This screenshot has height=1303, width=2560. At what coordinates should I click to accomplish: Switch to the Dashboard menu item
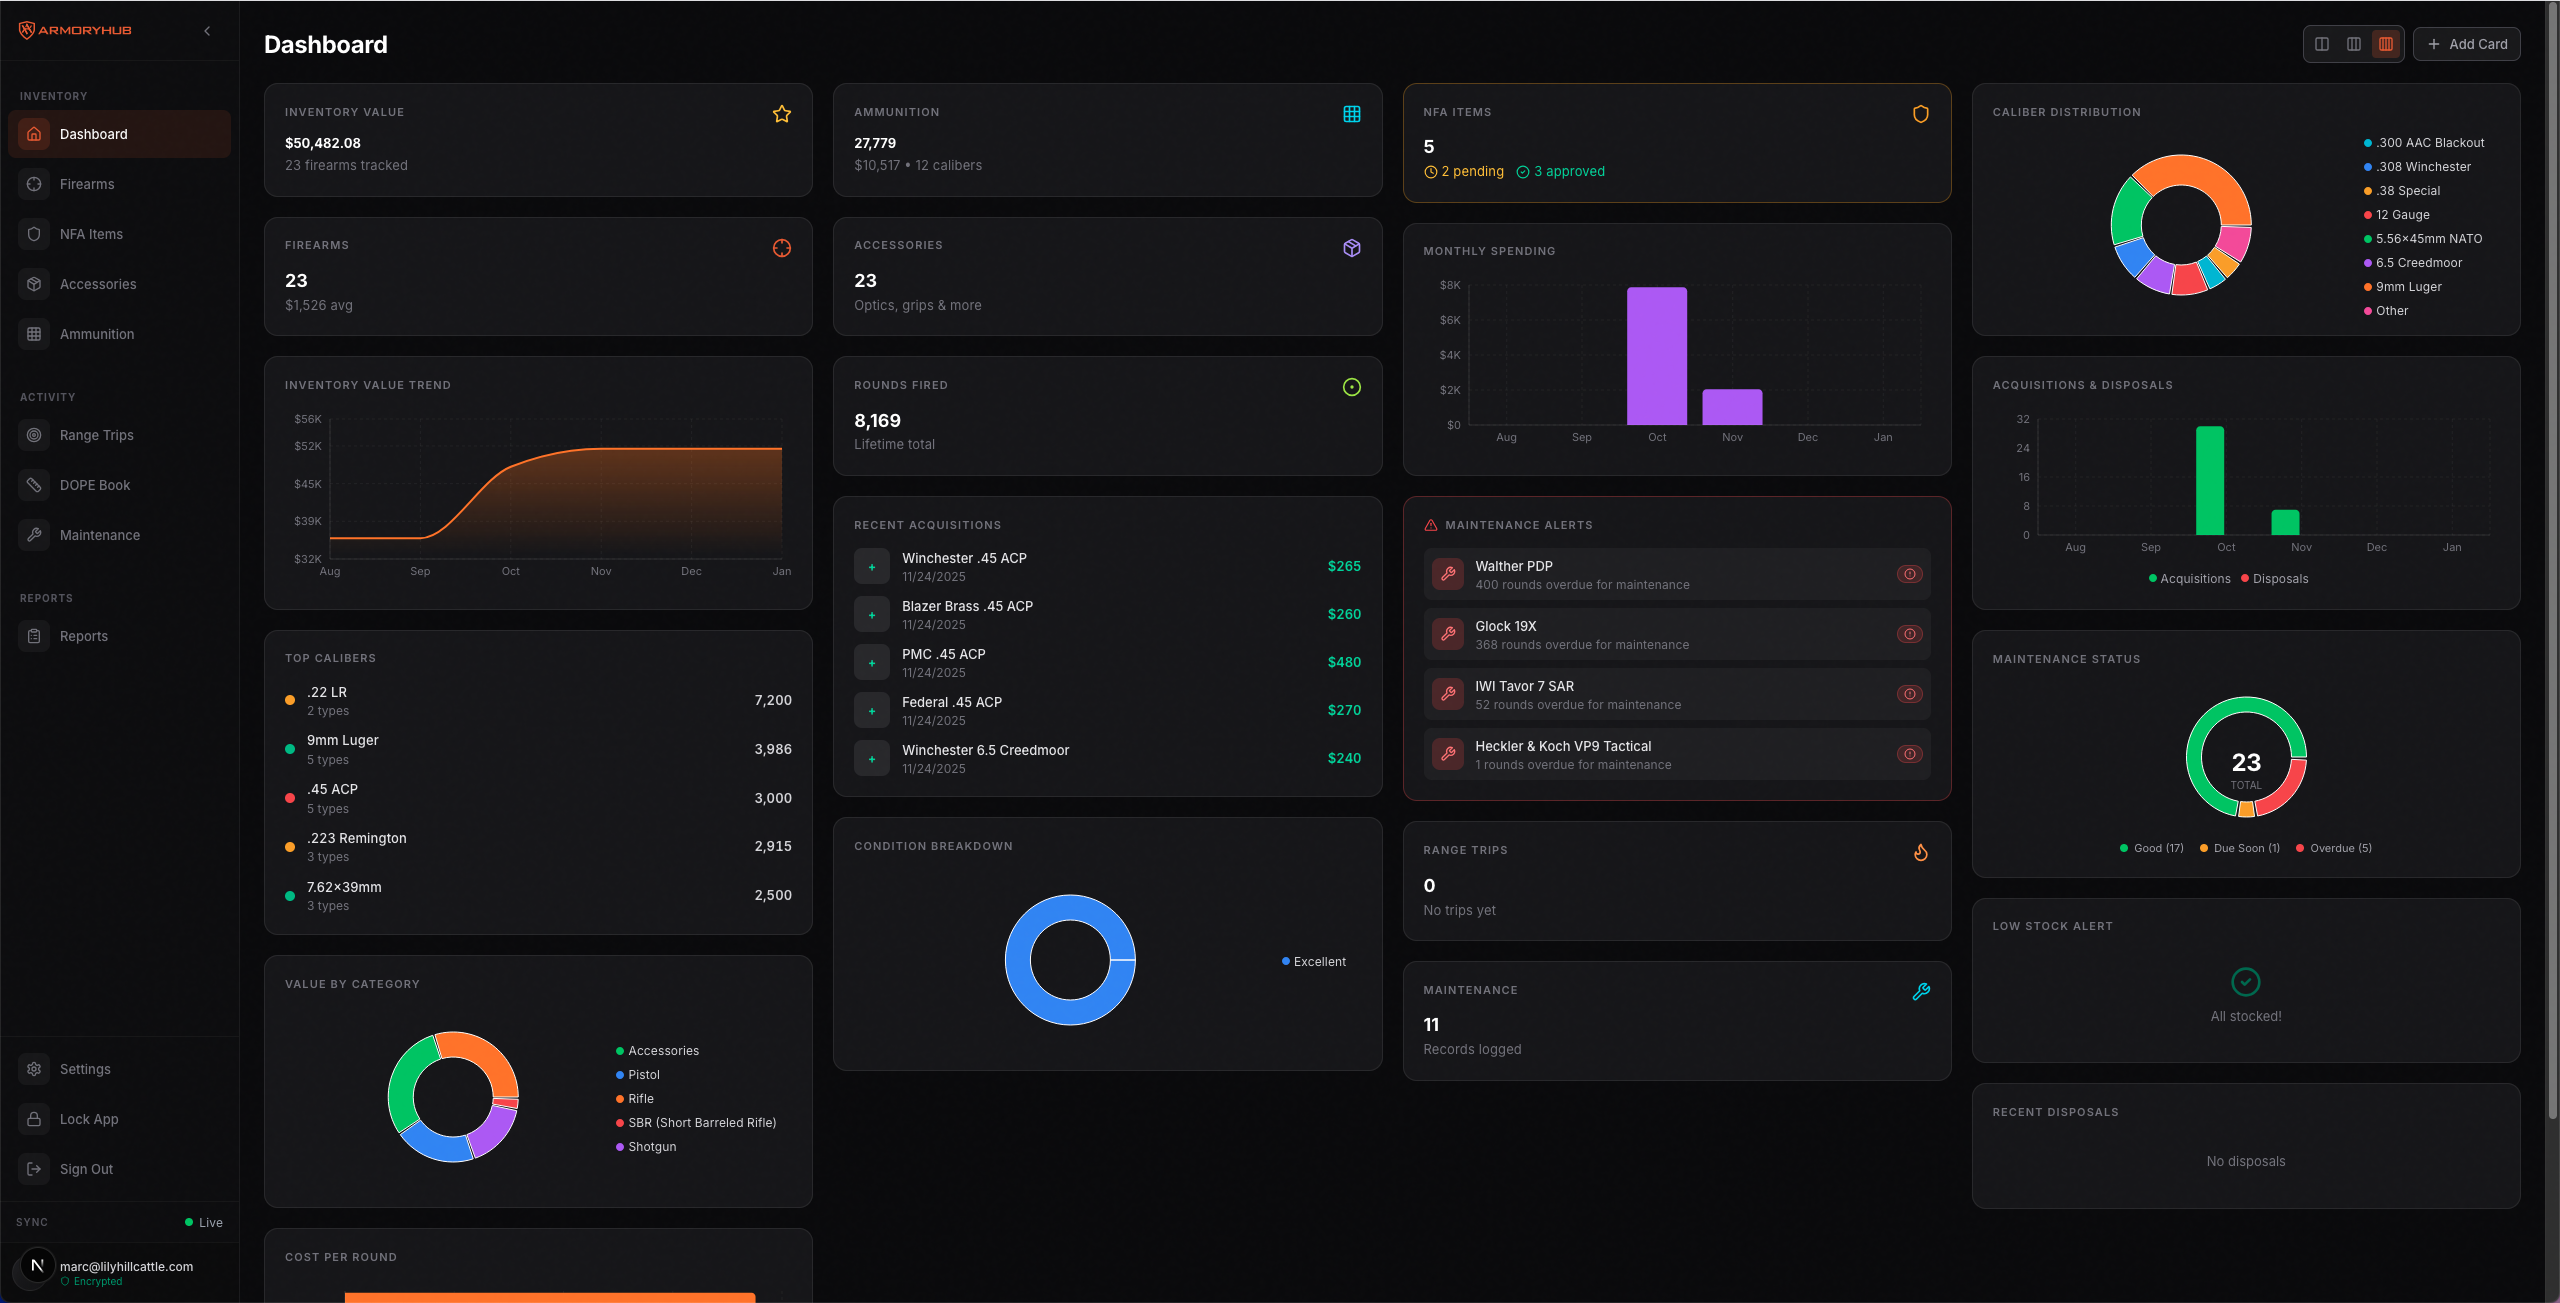coord(93,133)
